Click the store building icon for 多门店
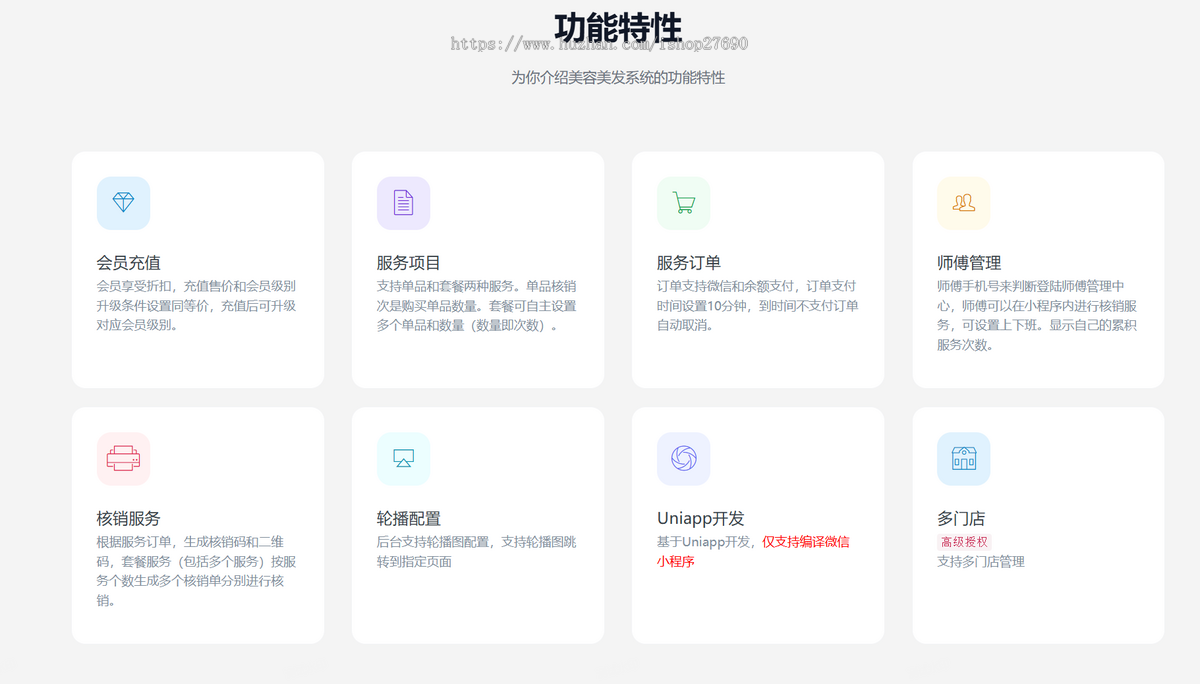Viewport: 1200px width, 684px height. pyautogui.click(x=964, y=458)
